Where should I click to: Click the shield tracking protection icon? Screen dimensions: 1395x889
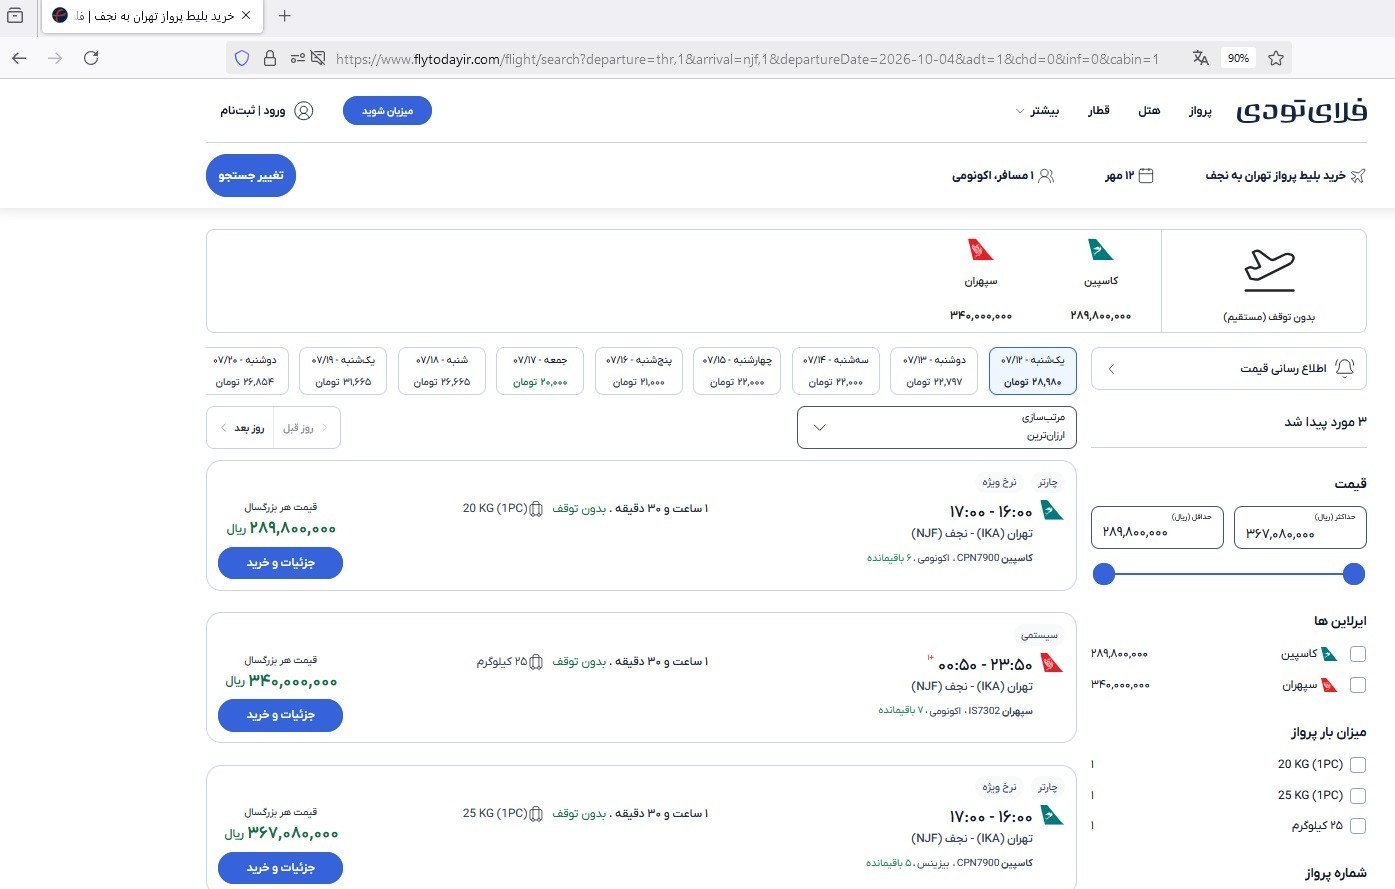pos(241,58)
